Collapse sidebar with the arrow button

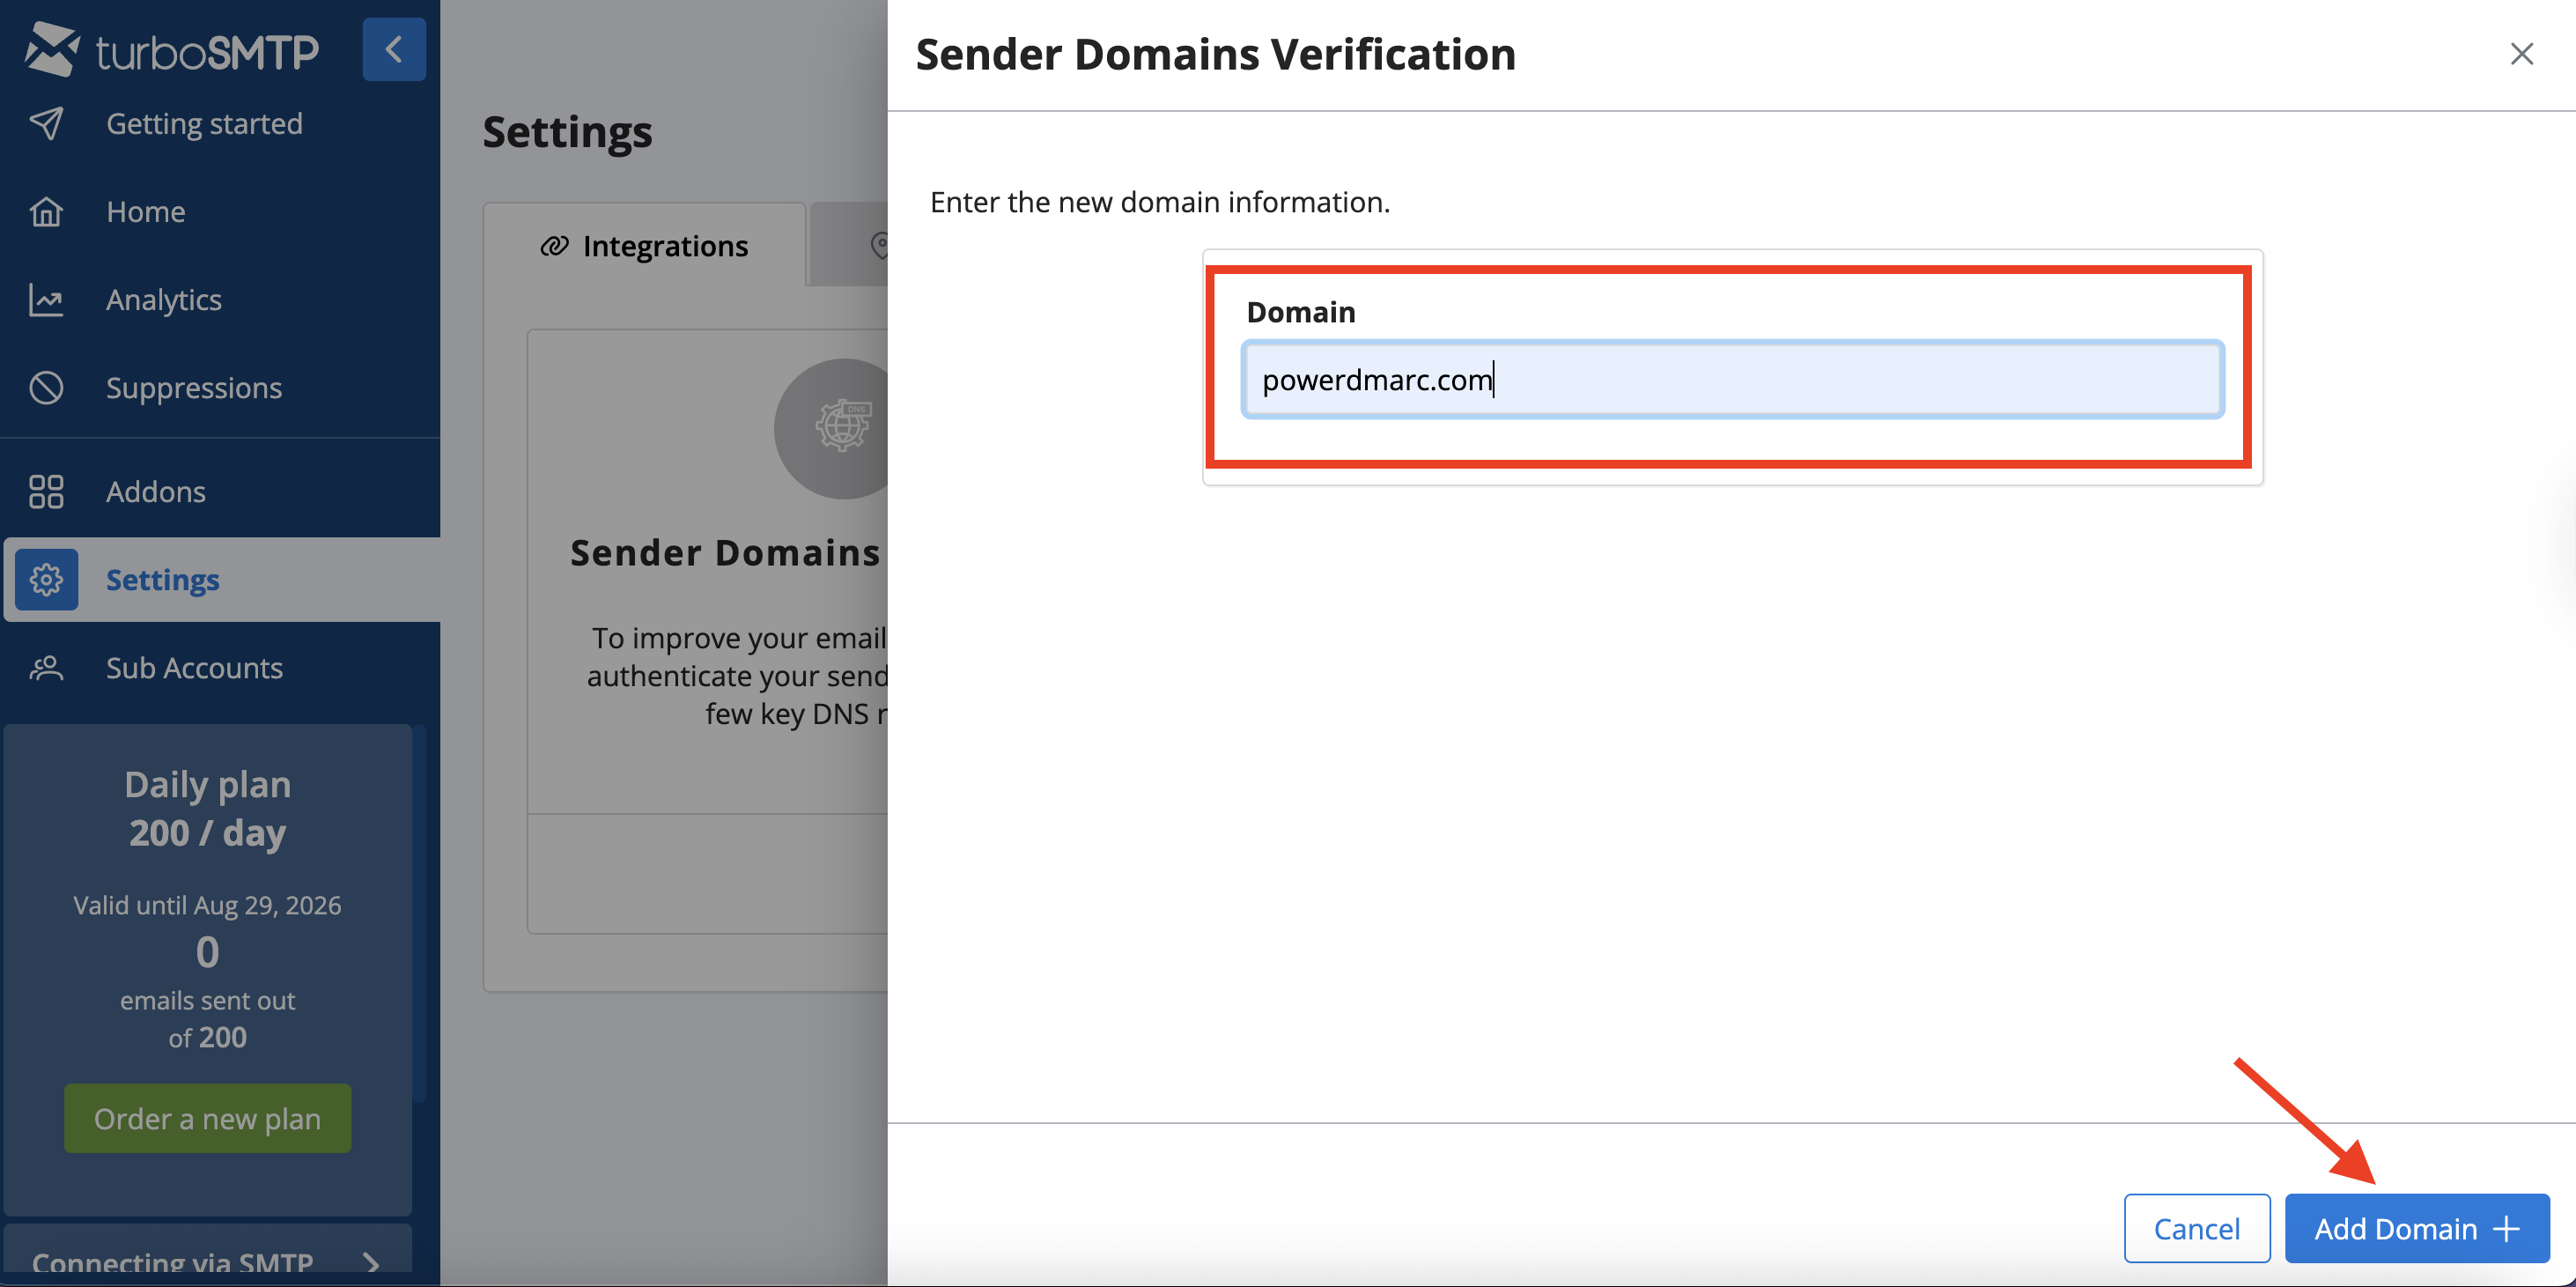tap(393, 49)
